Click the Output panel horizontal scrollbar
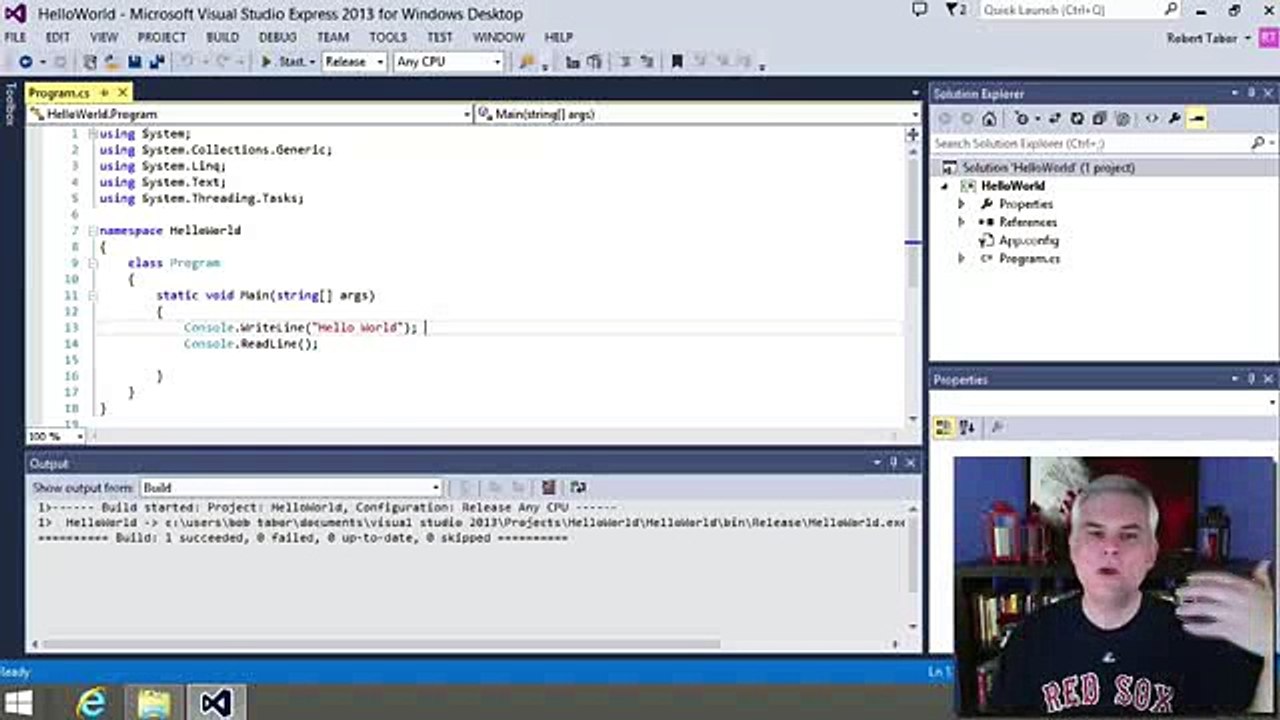The height and width of the screenshot is (720, 1280). (x=379, y=644)
